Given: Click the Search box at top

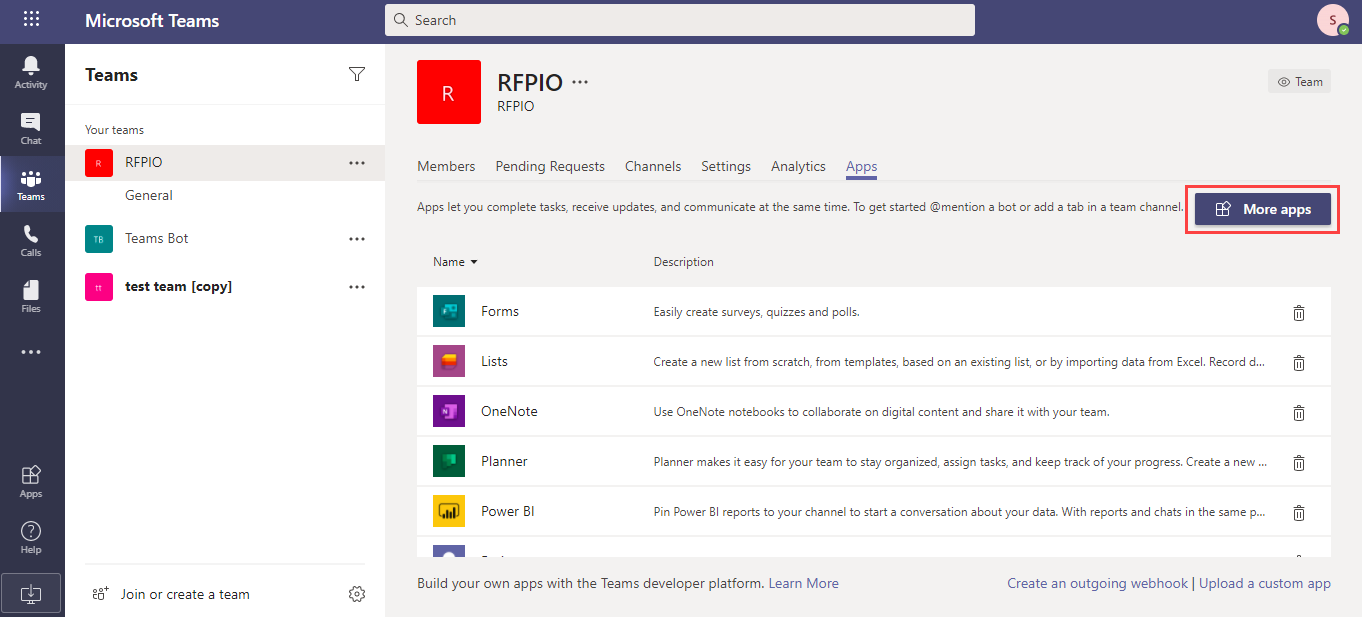Looking at the screenshot, I should pos(680,20).
